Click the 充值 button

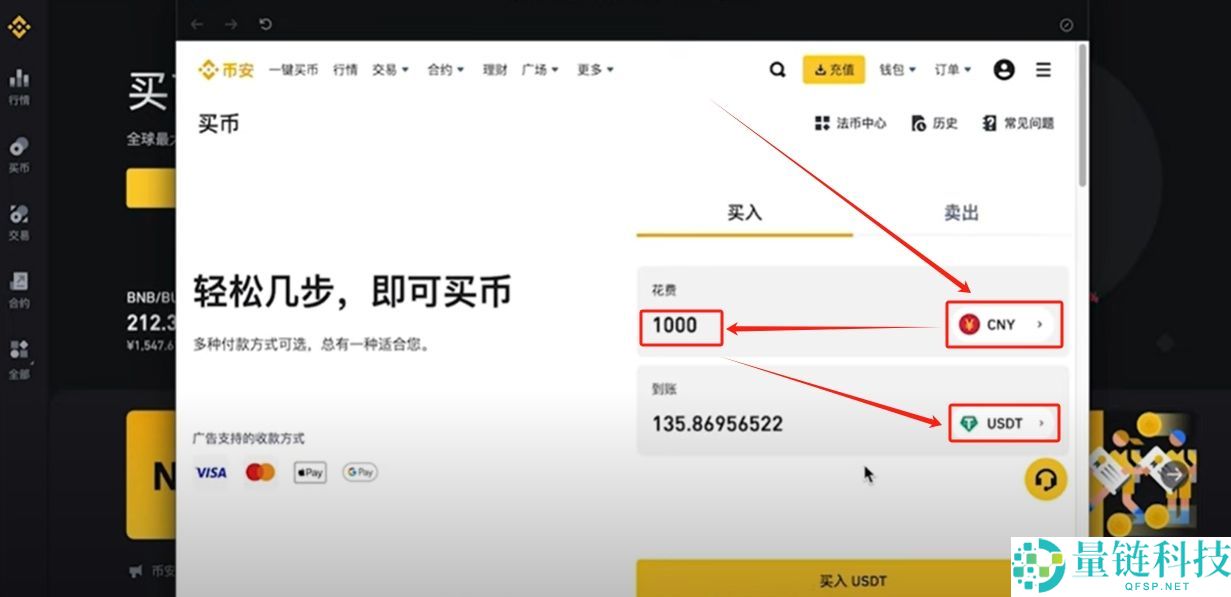click(833, 70)
